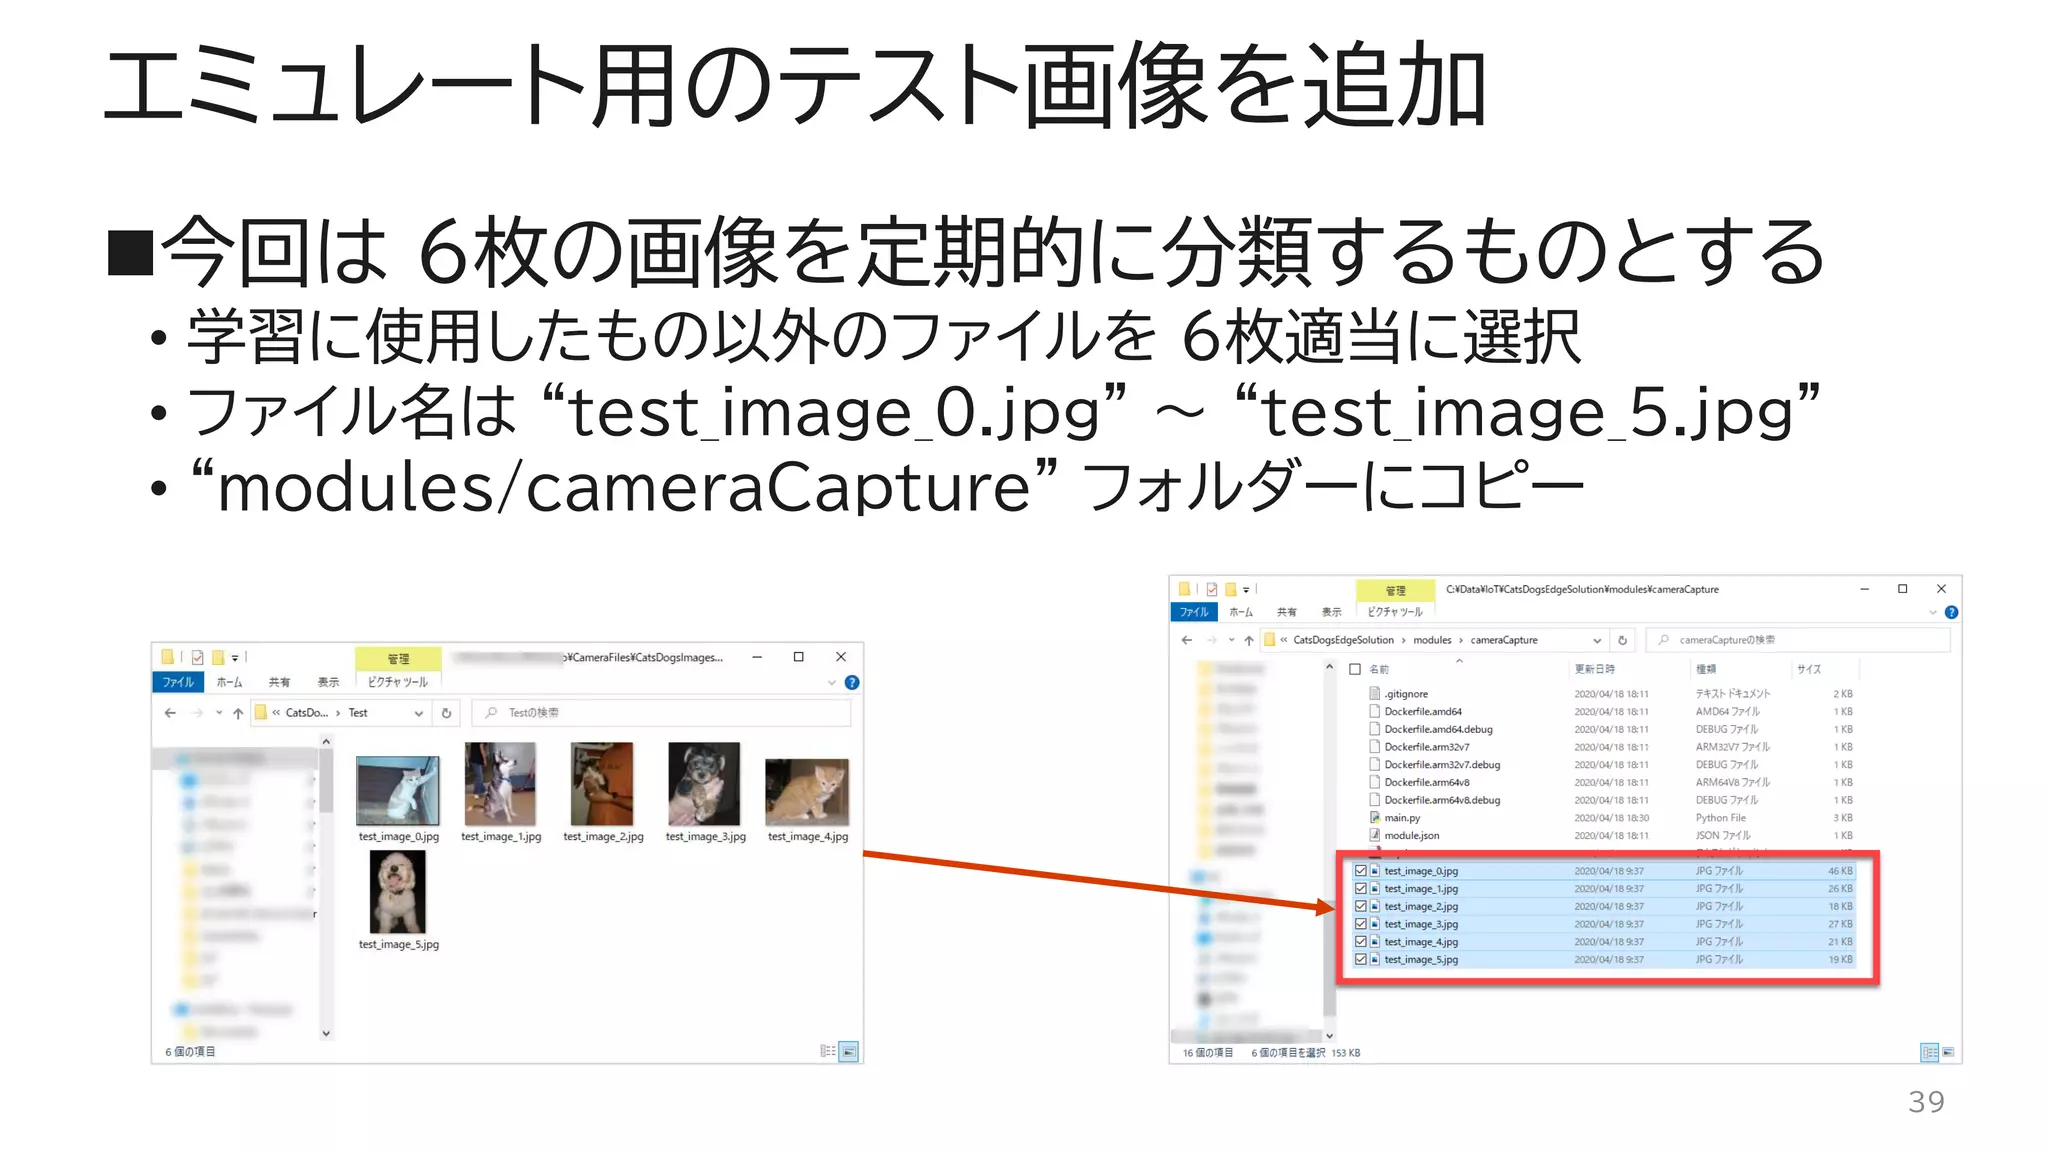
Task: Open recent locations dropdown in Test window
Action: pyautogui.click(x=219, y=713)
